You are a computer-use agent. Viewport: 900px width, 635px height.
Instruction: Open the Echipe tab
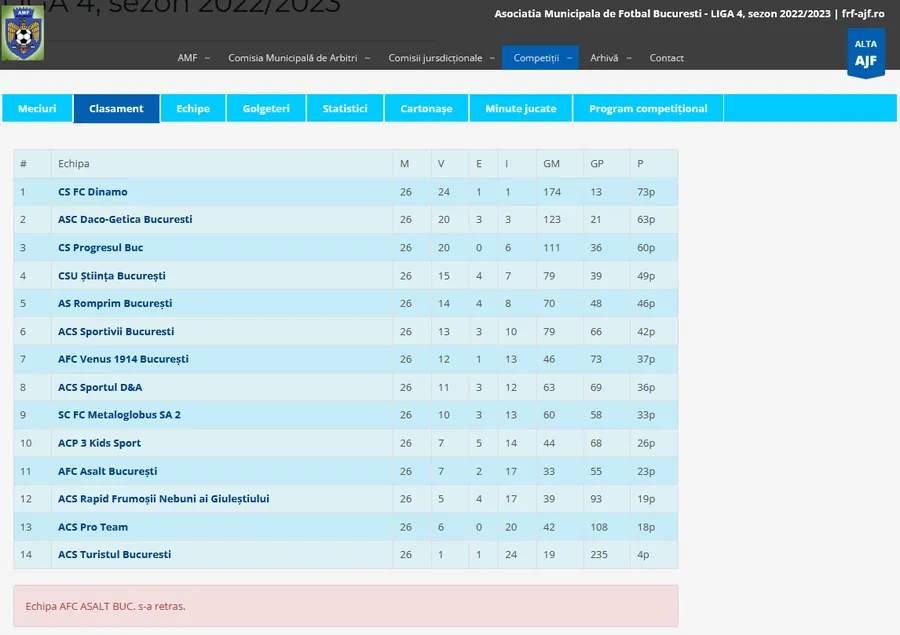click(193, 108)
